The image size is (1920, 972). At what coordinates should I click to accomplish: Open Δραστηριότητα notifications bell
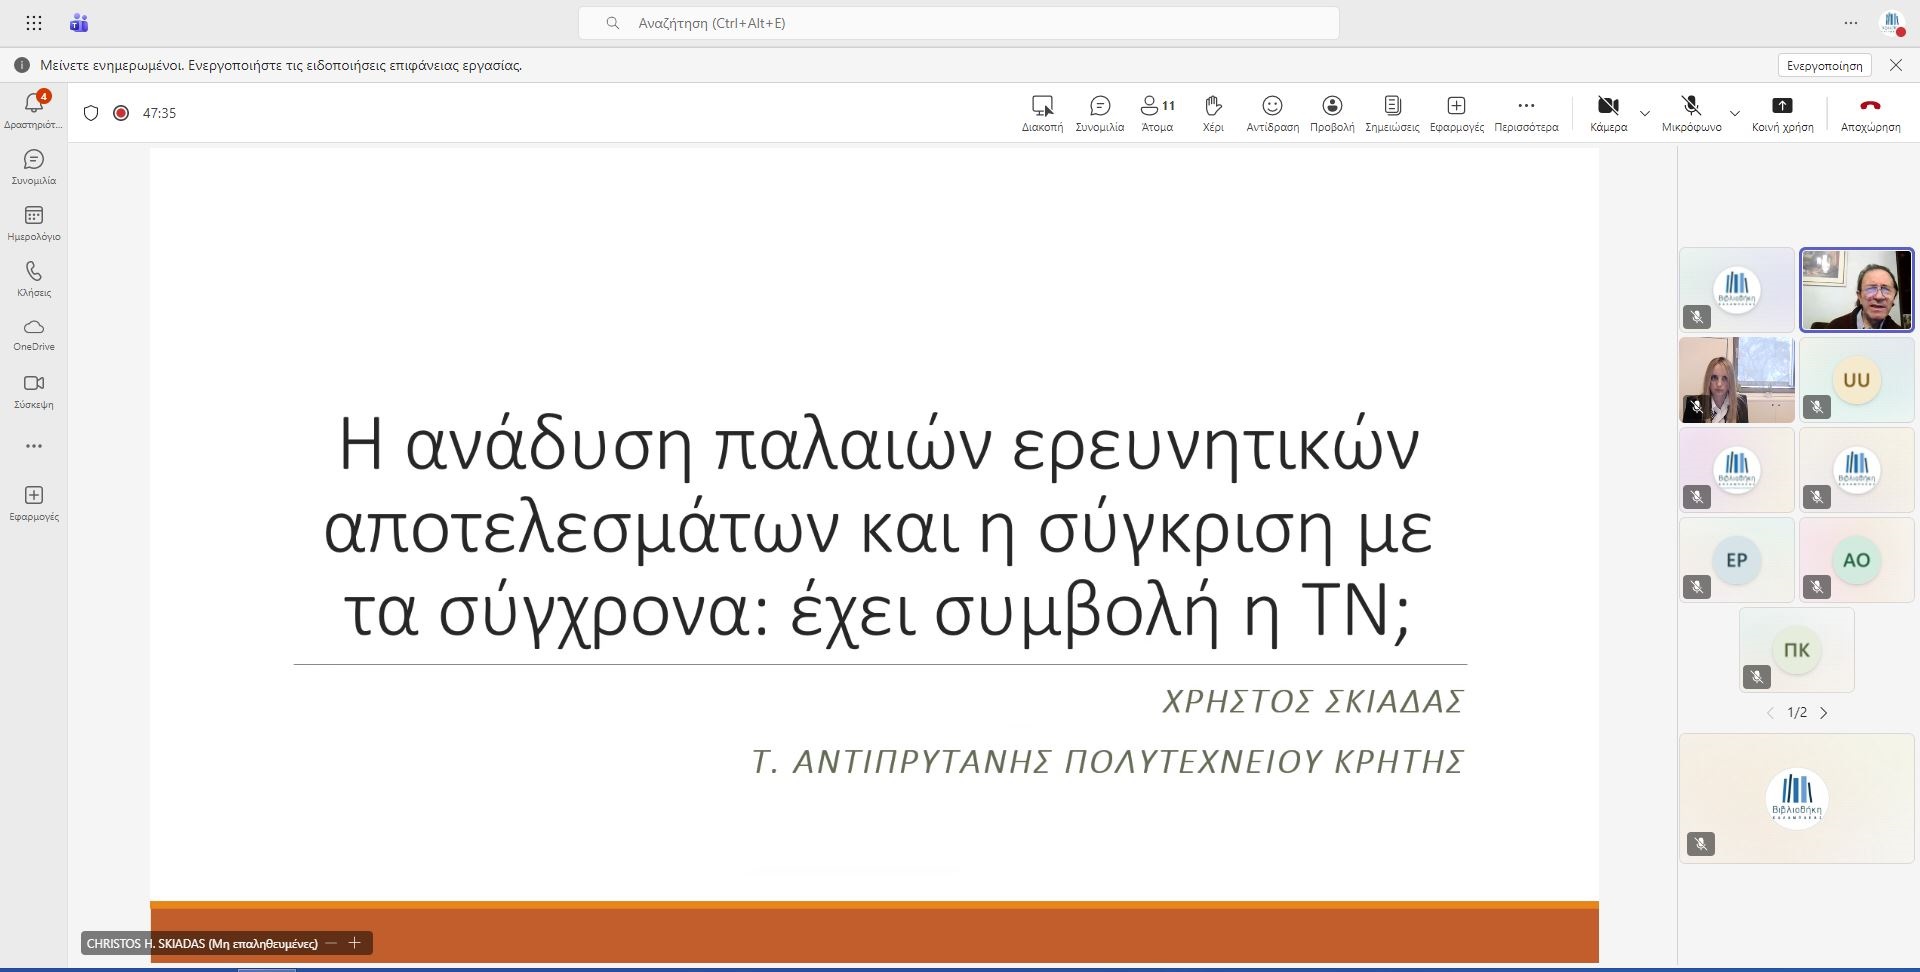34,109
